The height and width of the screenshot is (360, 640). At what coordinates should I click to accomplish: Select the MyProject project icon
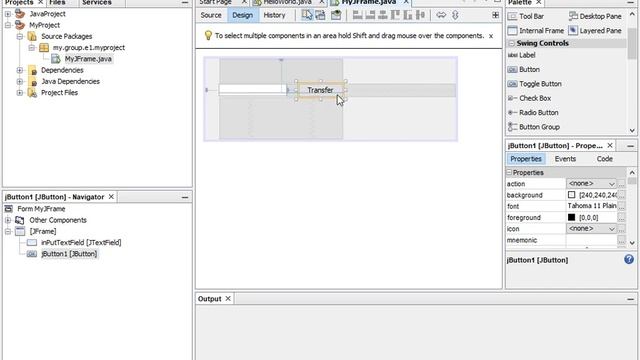tap(20, 25)
